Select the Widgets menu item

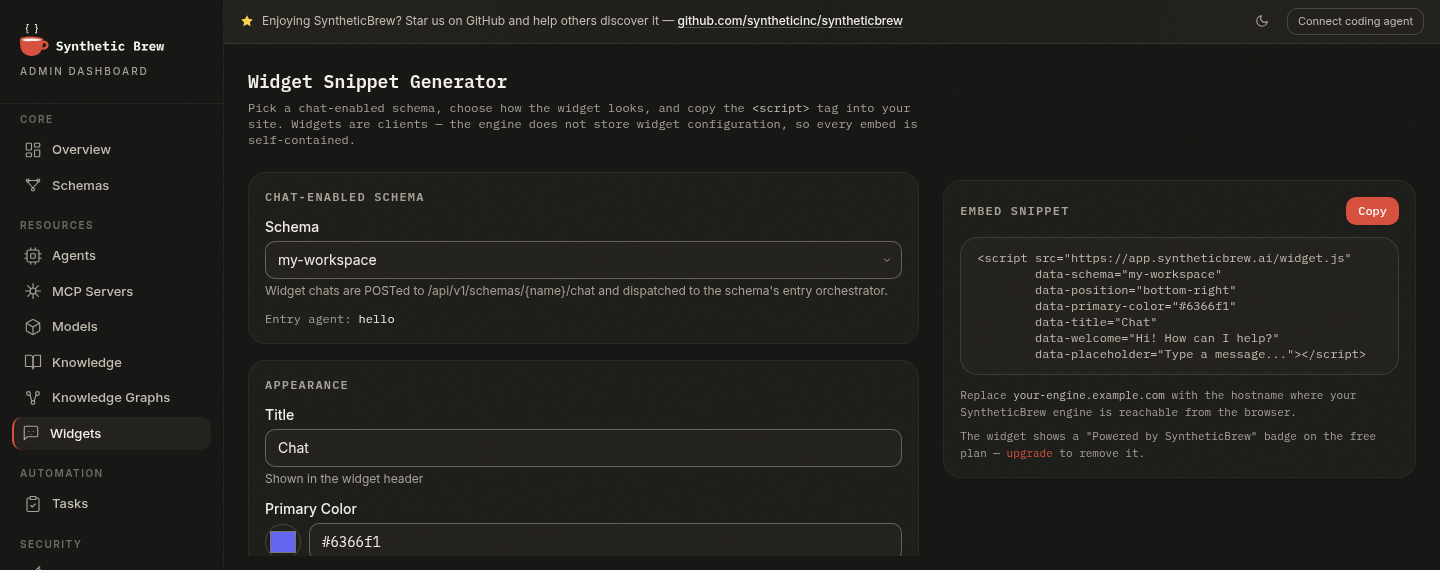click(111, 434)
